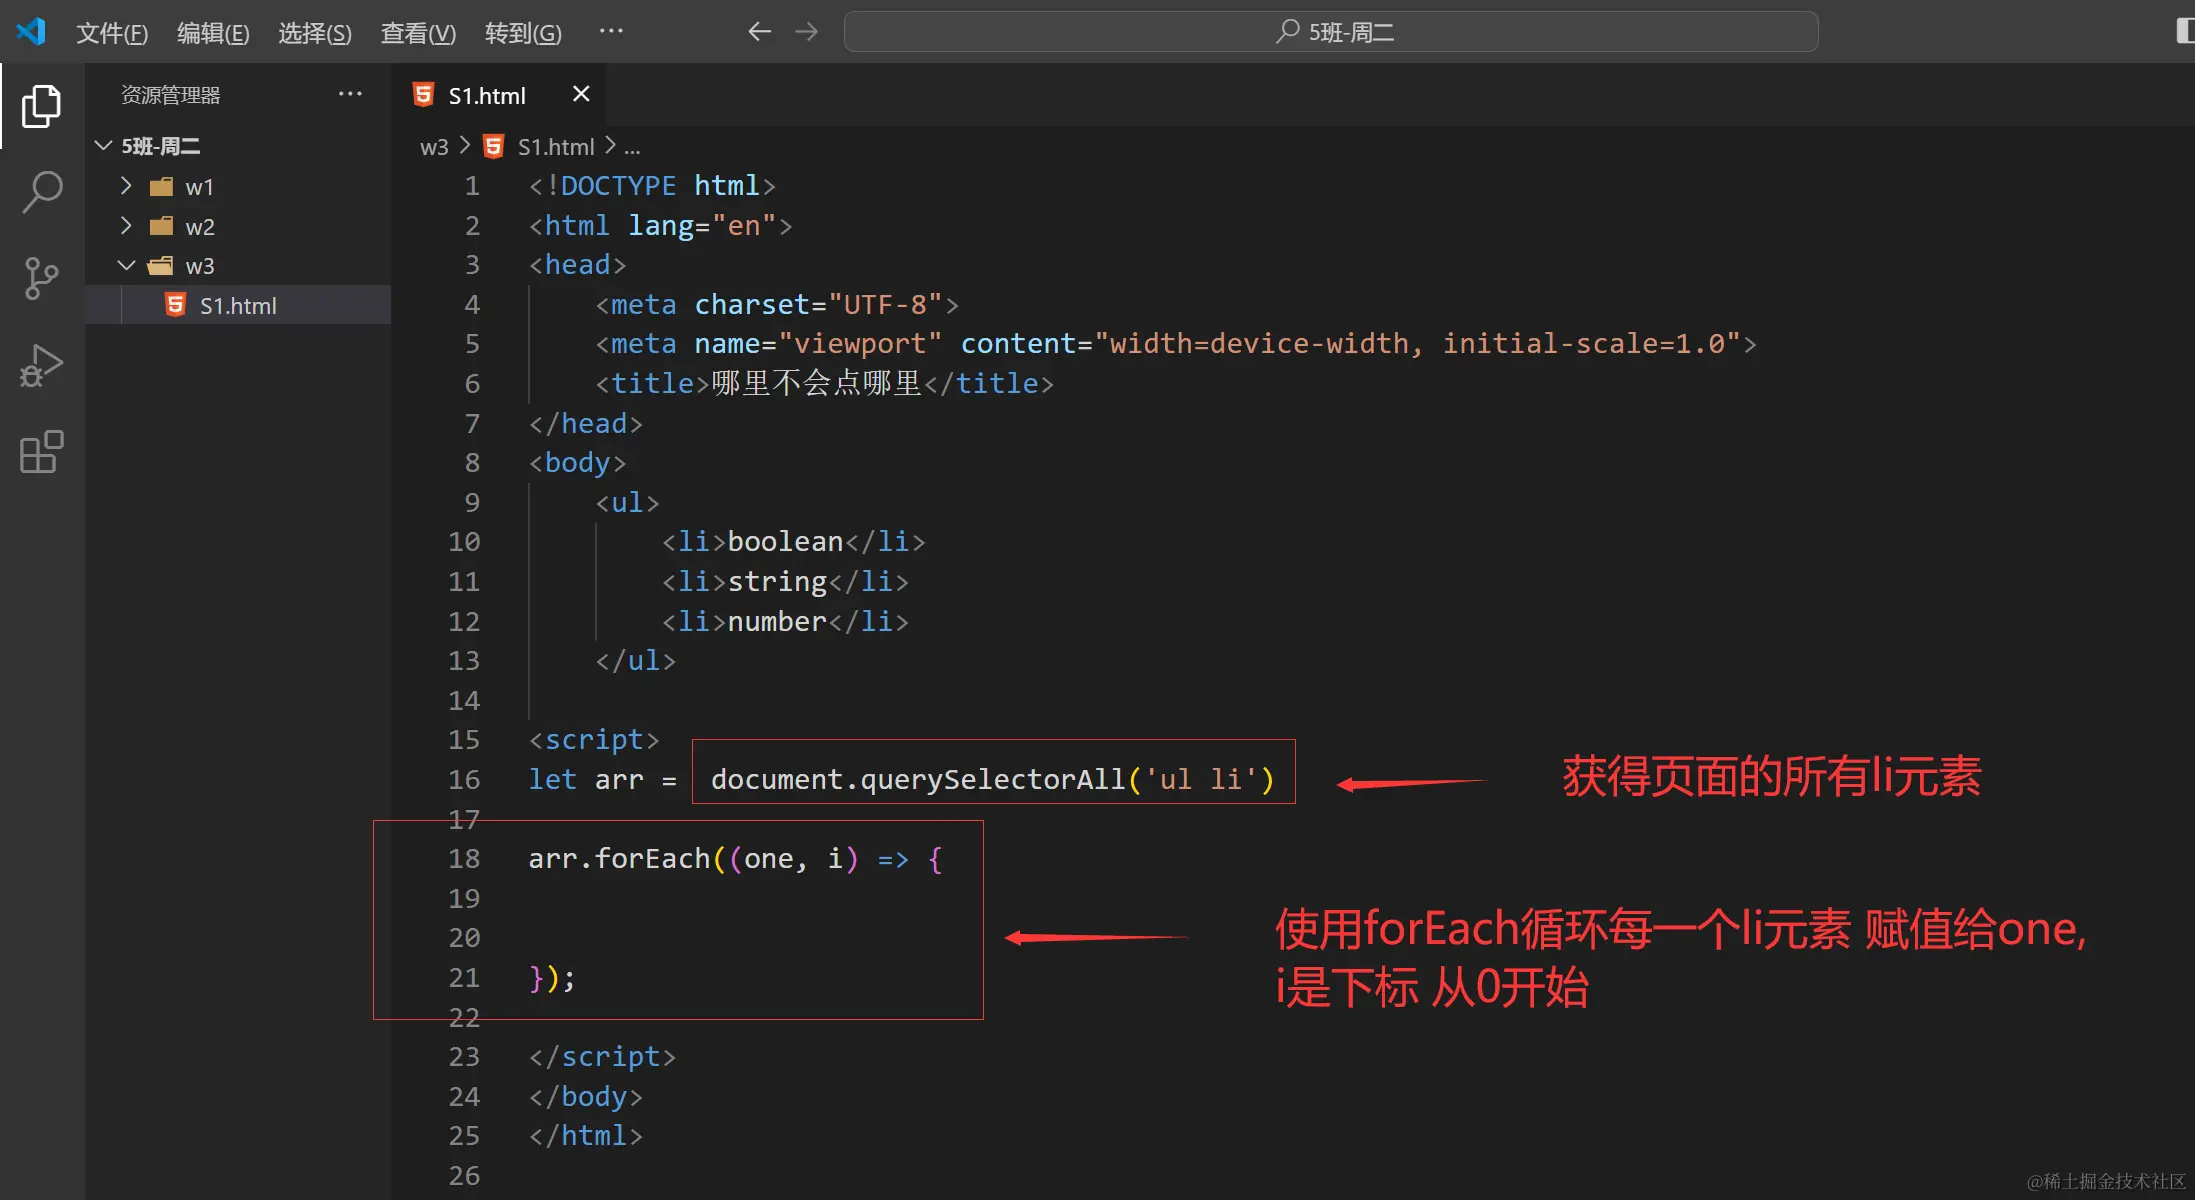Click the HTML5 icon on S1.html tab
Image resolution: width=2195 pixels, height=1200 pixels.
coord(423,95)
